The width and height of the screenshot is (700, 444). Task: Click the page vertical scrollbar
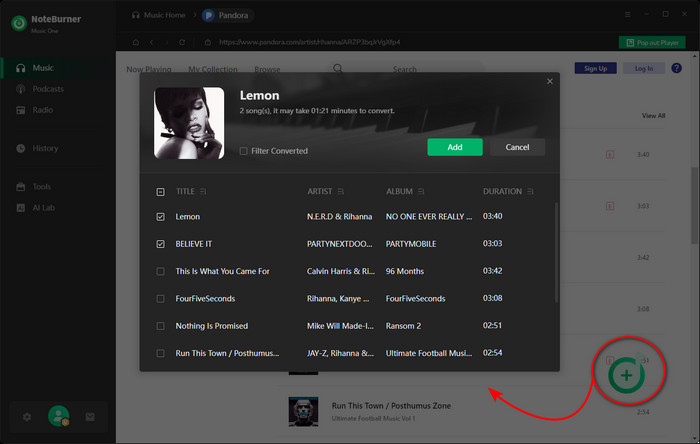coord(694,205)
